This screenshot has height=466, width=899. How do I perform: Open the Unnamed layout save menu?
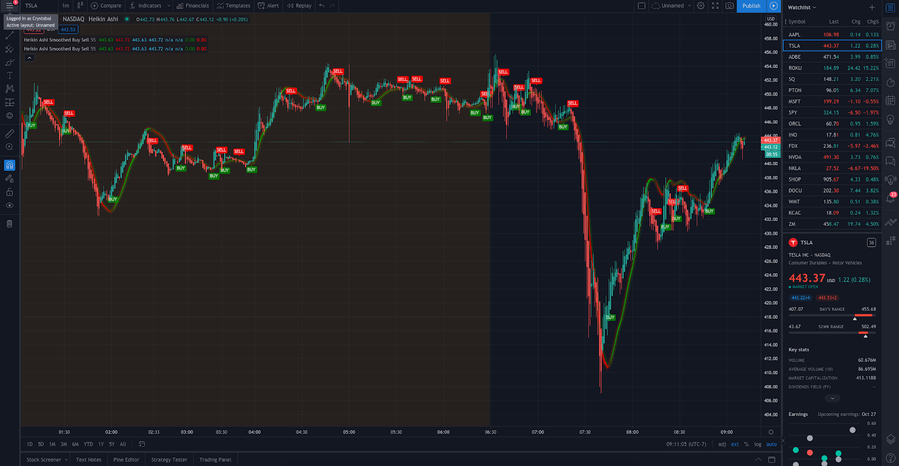(x=672, y=6)
